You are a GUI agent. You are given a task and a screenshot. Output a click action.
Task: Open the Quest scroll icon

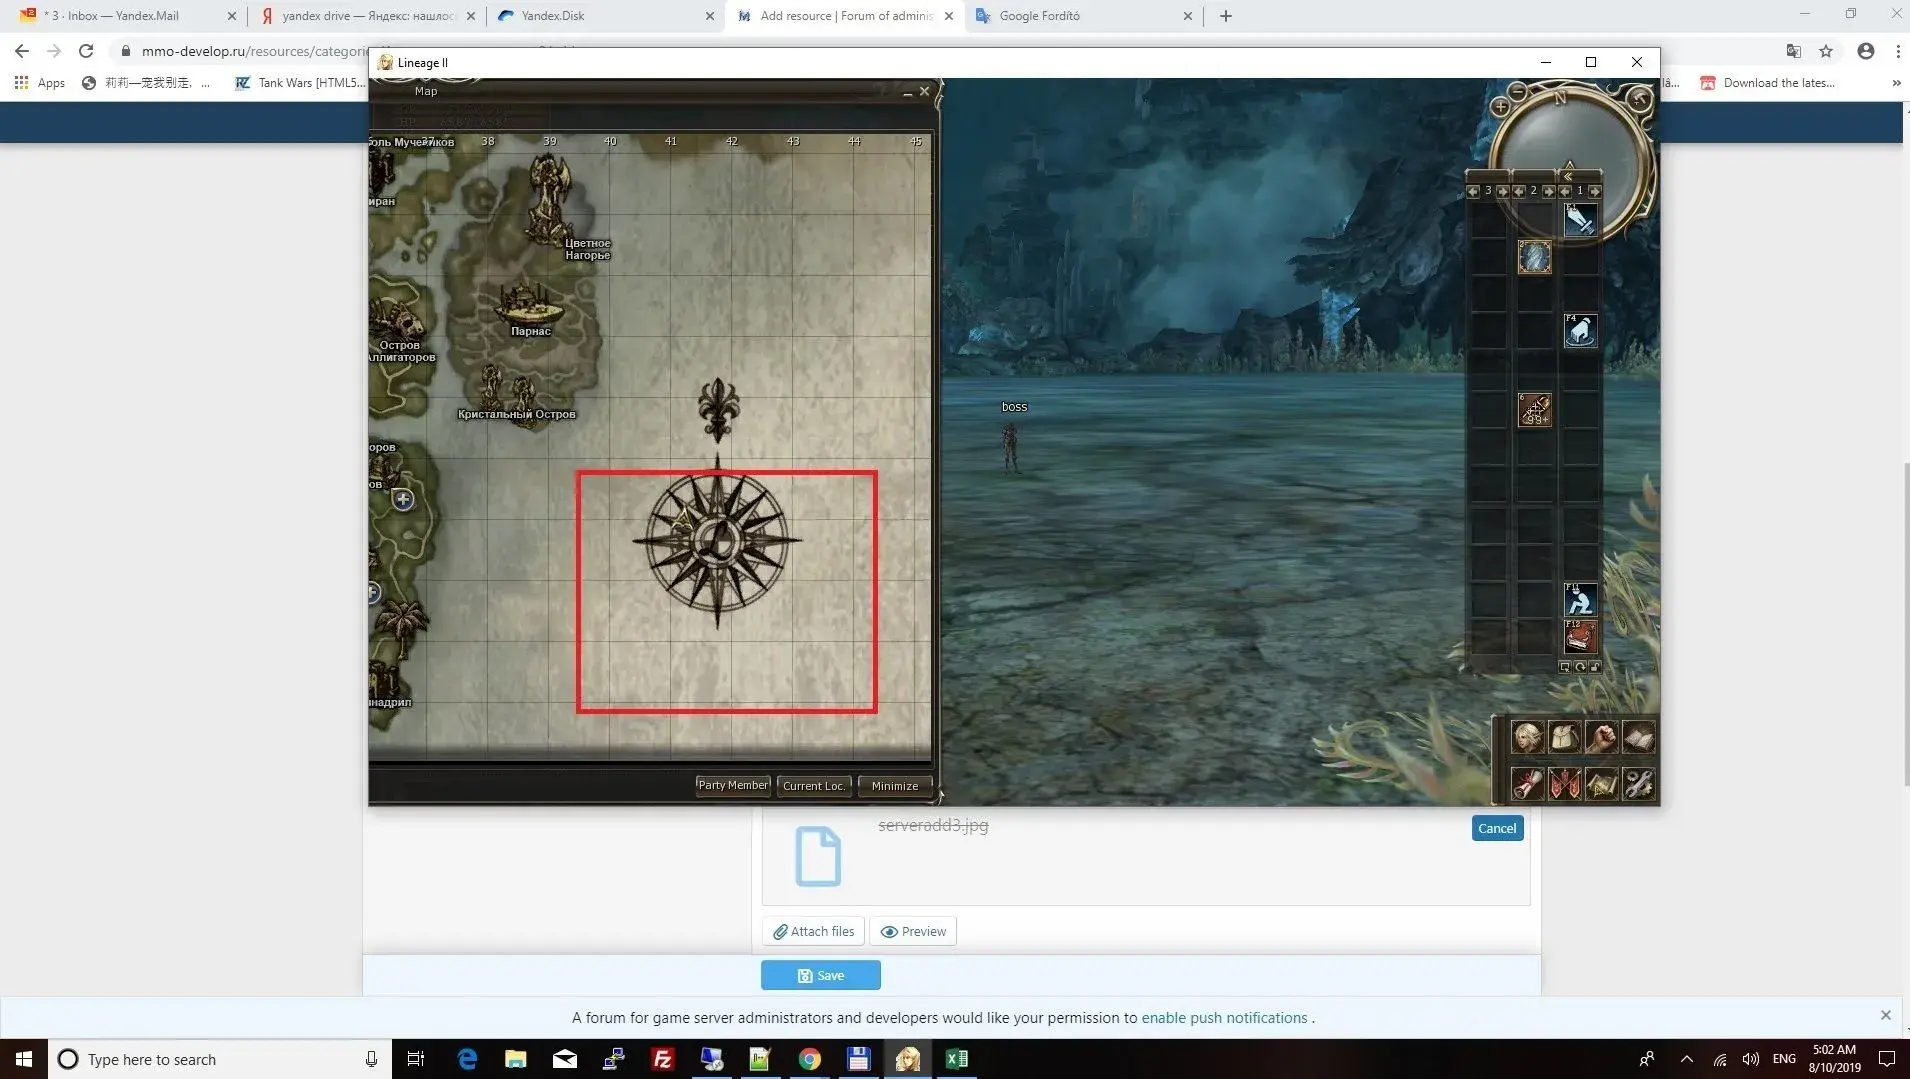1527,784
